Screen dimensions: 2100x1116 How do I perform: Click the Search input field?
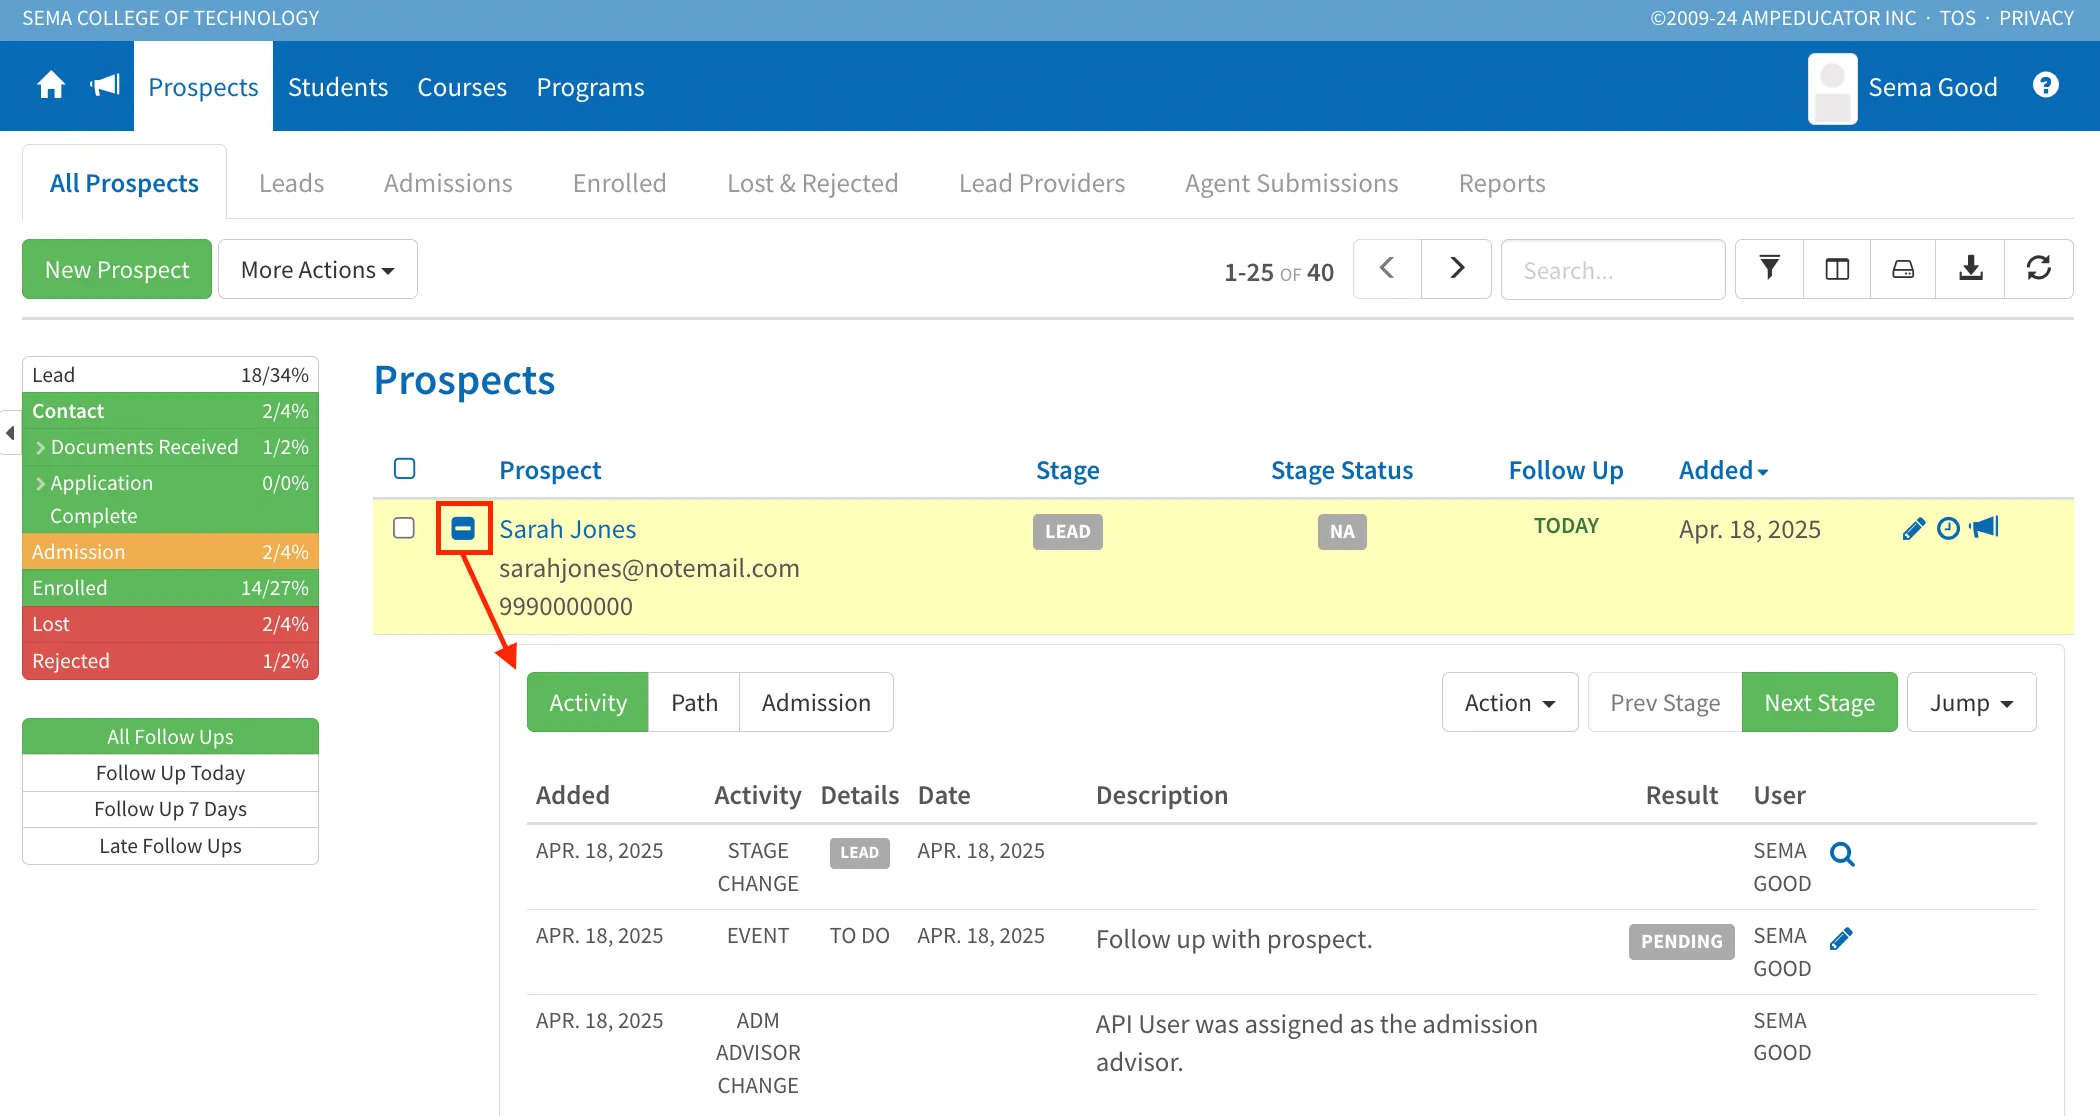tap(1612, 269)
